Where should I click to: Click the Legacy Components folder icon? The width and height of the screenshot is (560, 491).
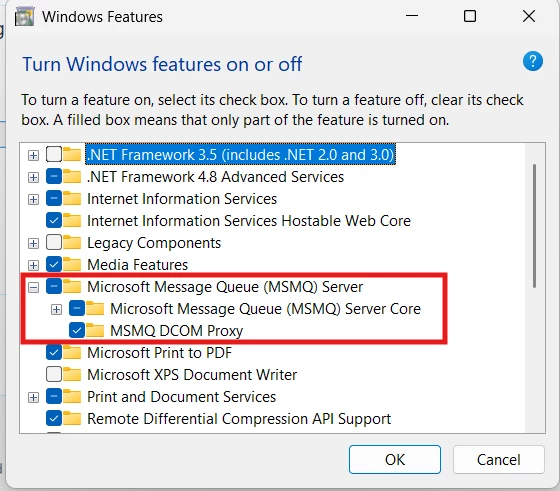pyautogui.click(x=72, y=242)
